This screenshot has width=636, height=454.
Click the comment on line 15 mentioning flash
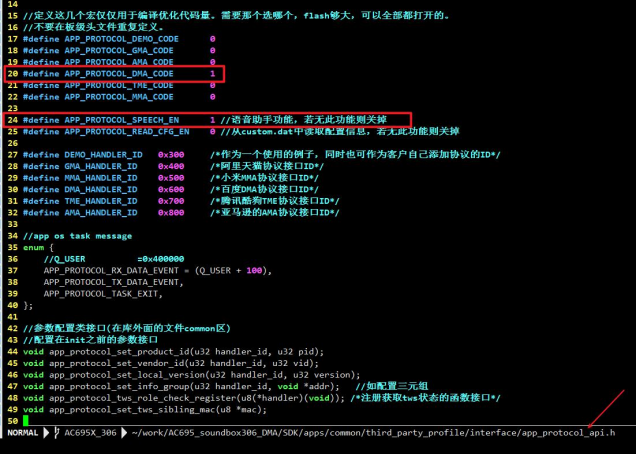236,16
